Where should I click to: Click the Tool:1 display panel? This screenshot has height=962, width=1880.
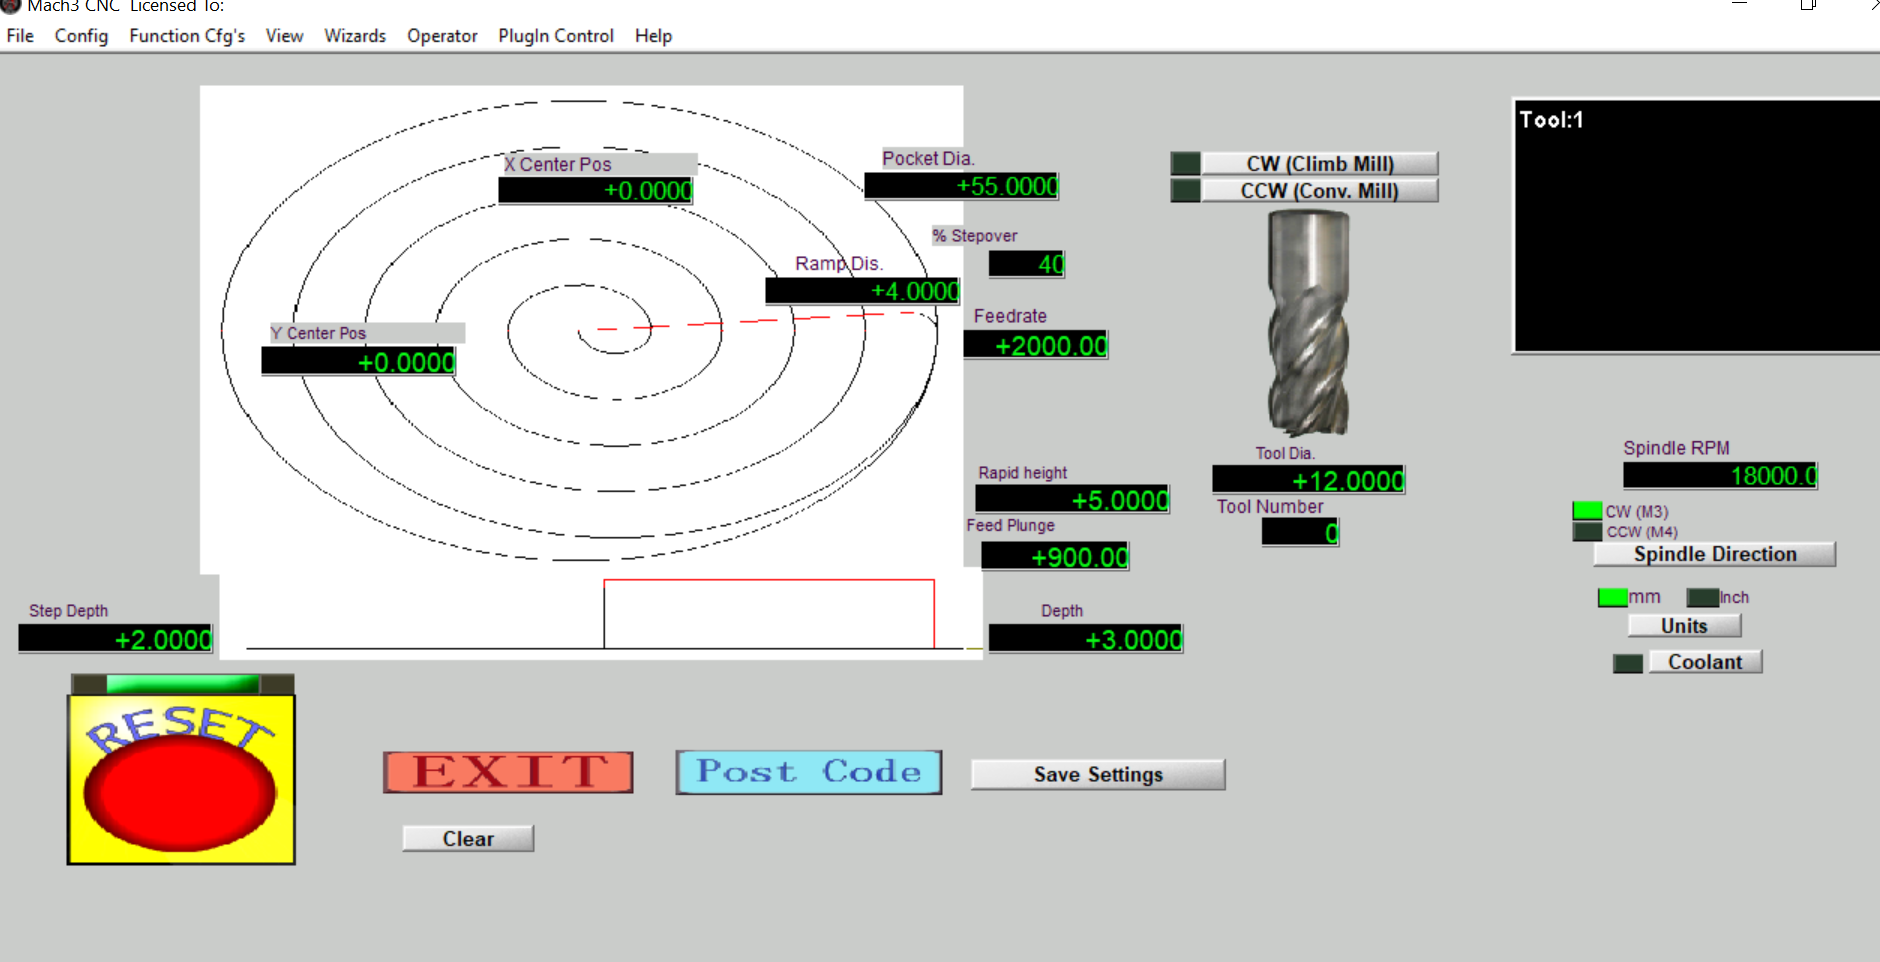[x=1696, y=226]
